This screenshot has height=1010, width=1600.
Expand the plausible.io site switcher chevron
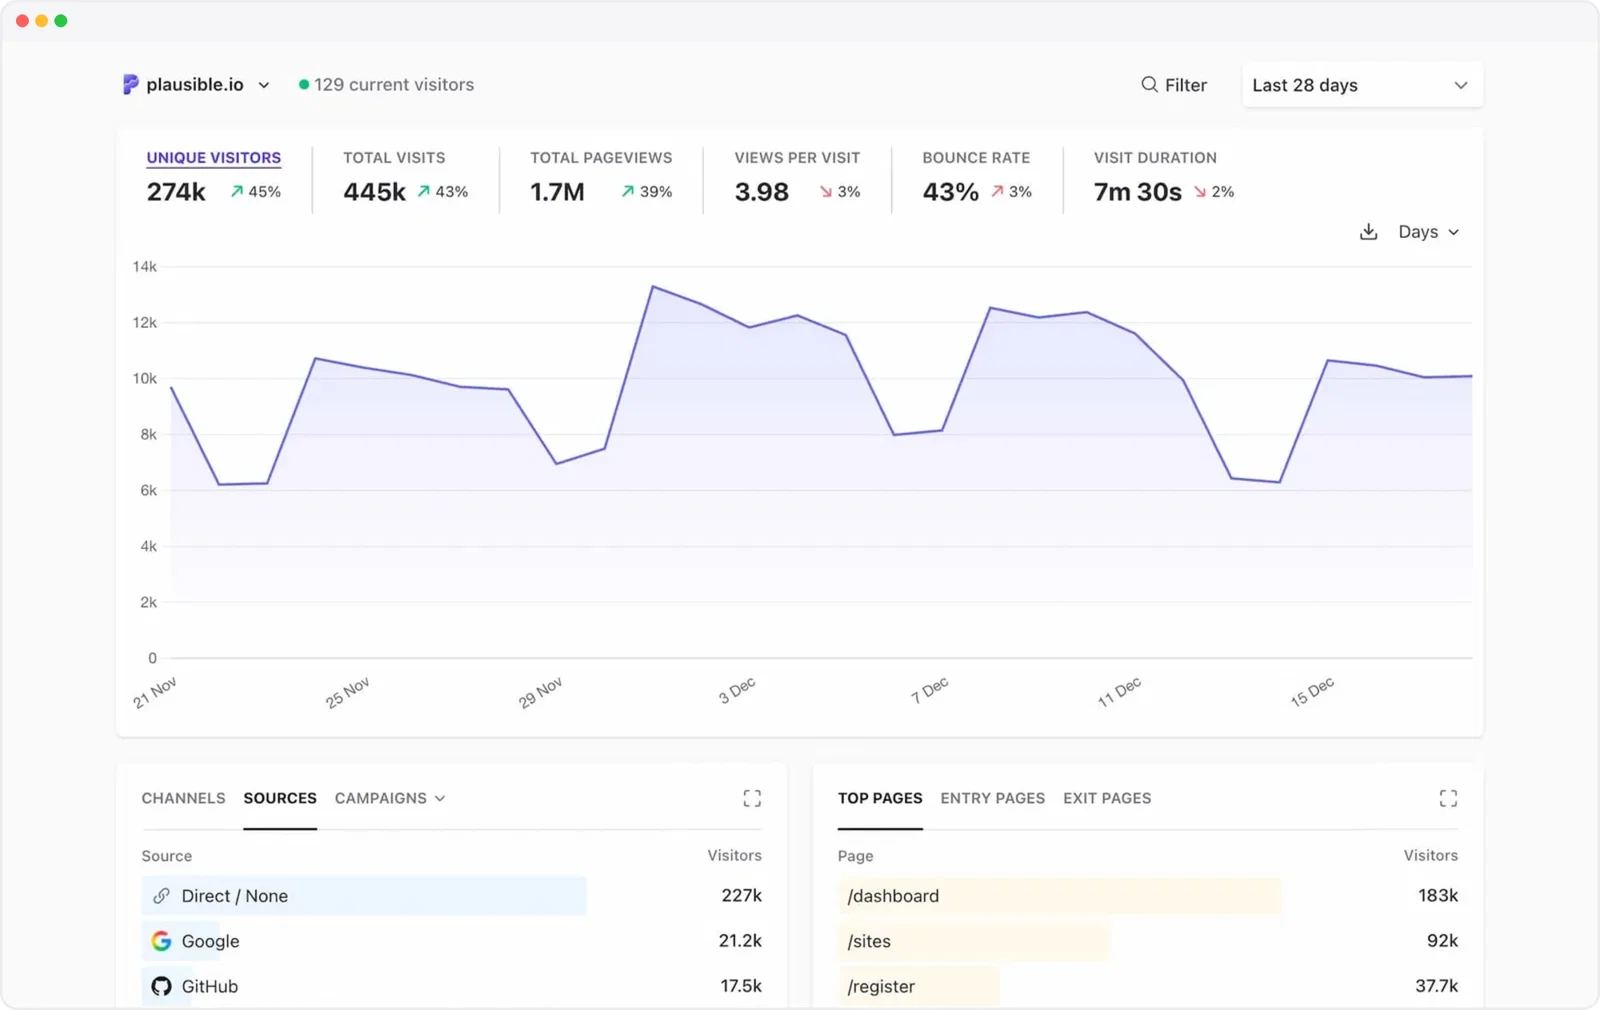(x=264, y=85)
